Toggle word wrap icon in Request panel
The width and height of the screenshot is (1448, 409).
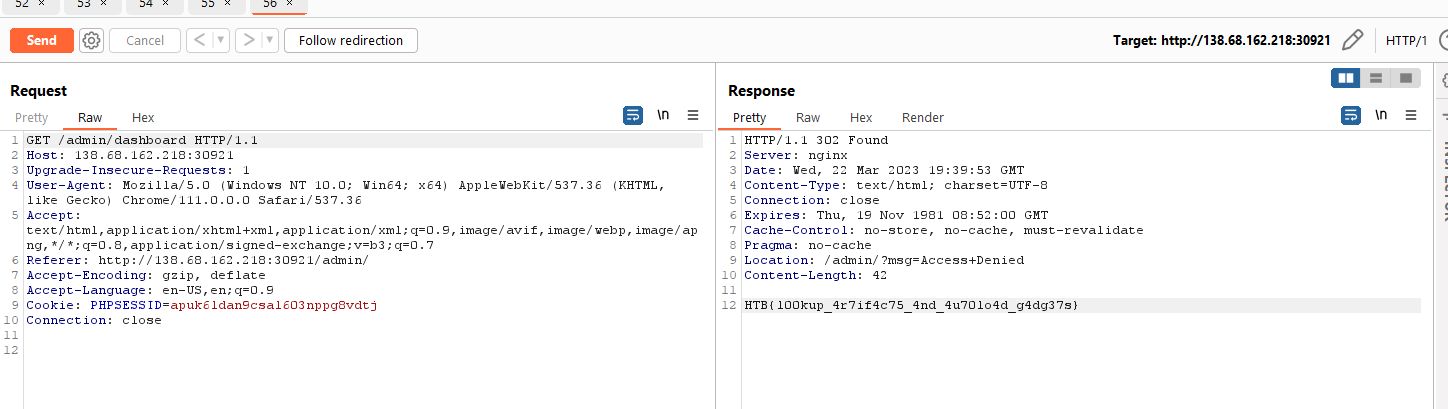click(633, 116)
